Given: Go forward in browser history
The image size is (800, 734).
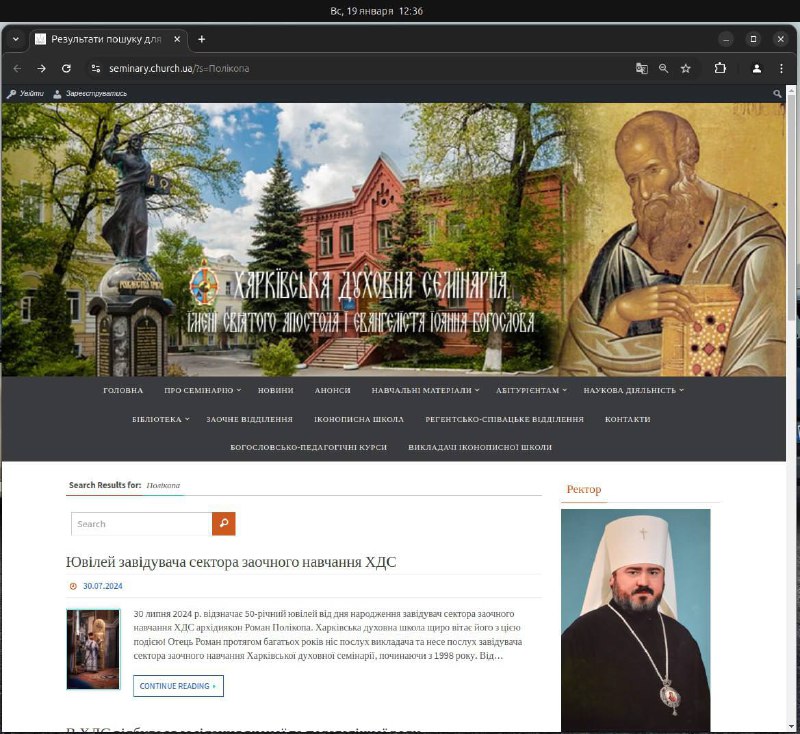Looking at the screenshot, I should (41, 68).
